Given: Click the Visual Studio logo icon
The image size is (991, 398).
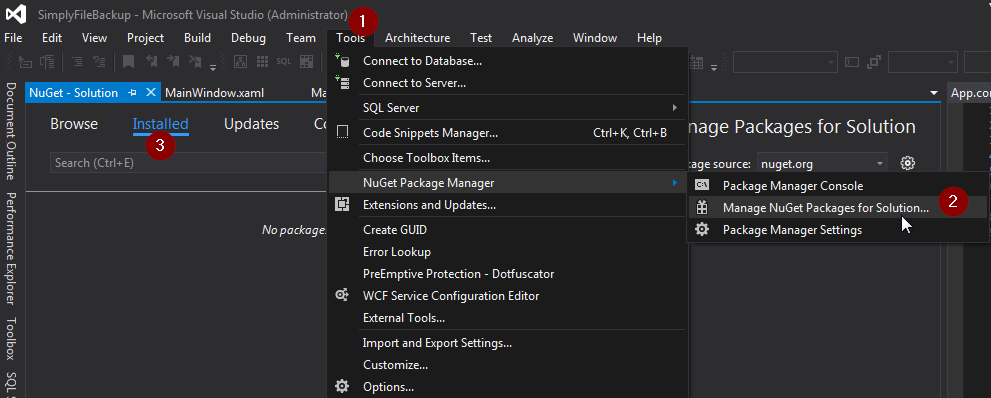Looking at the screenshot, I should point(16,13).
